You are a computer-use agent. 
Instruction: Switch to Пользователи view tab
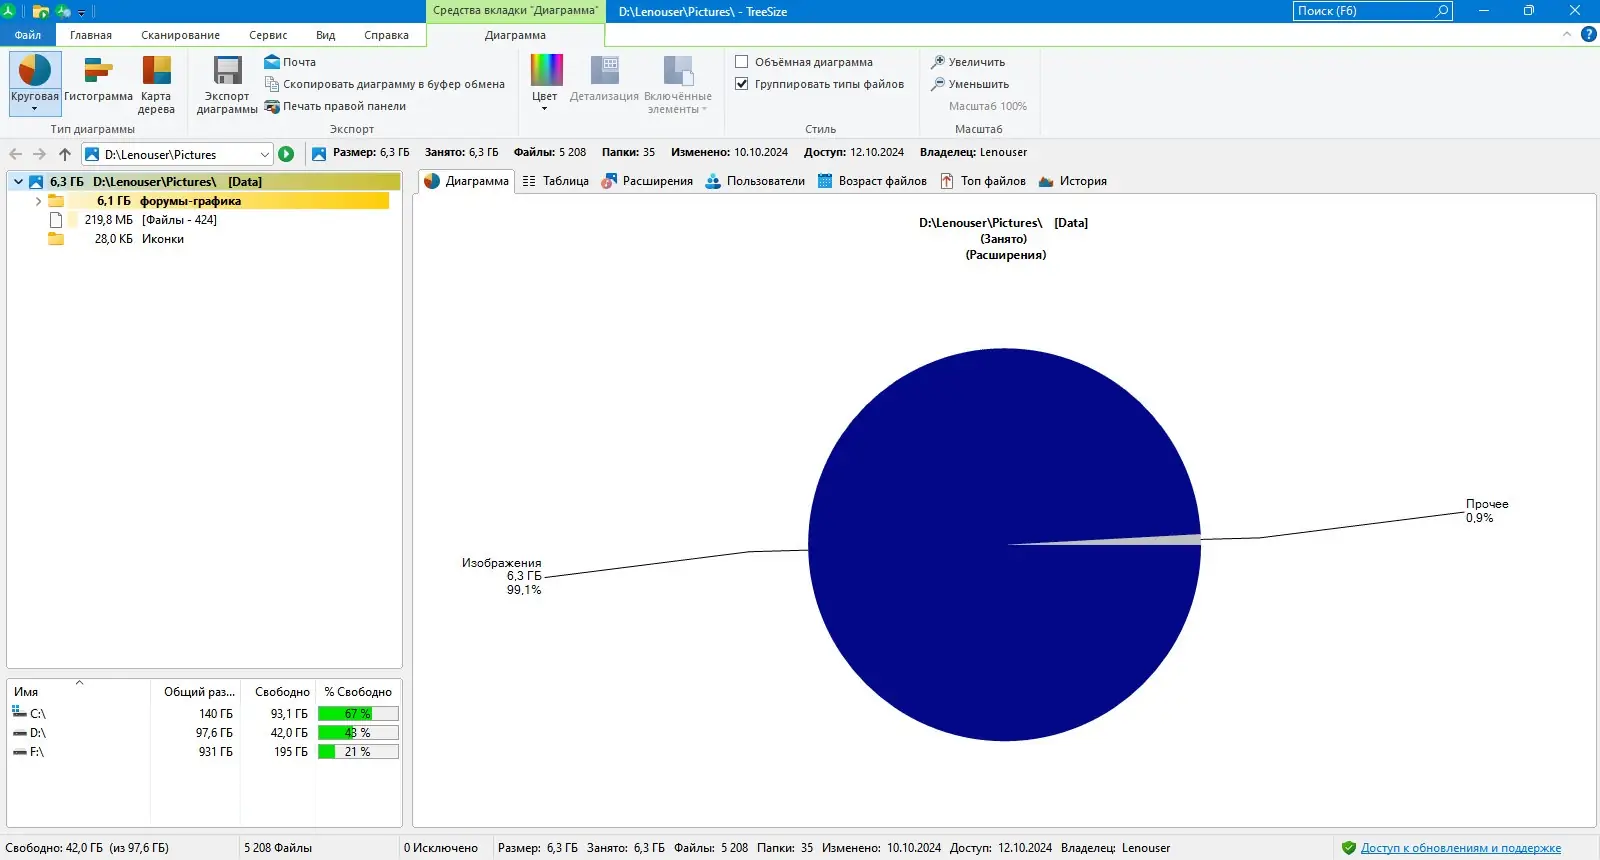(755, 181)
